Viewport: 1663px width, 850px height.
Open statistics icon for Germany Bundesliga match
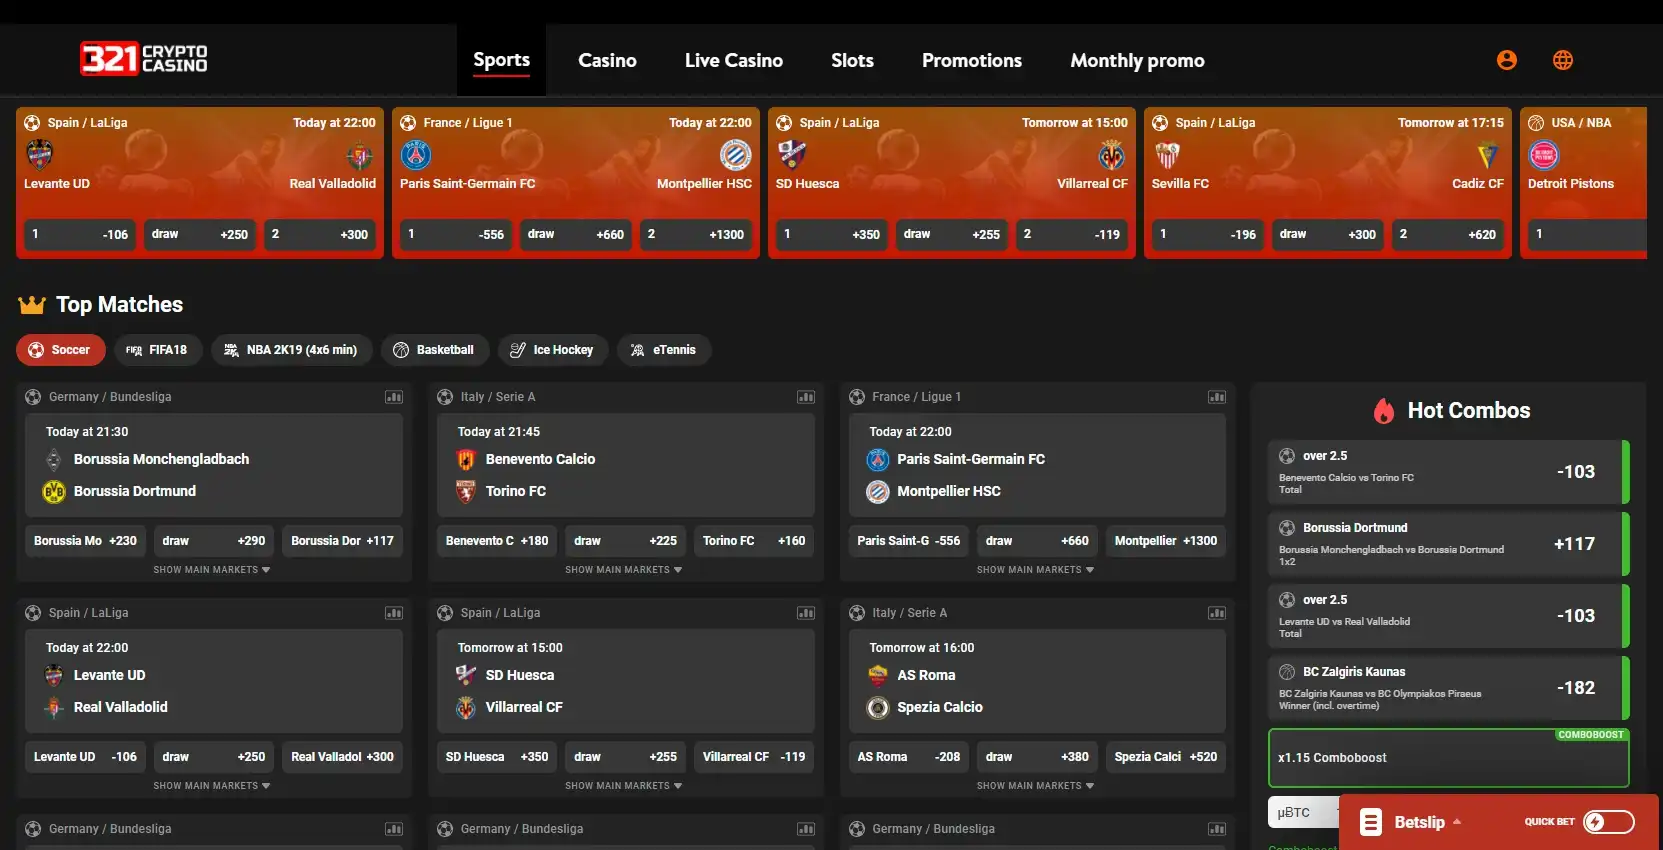(x=394, y=397)
